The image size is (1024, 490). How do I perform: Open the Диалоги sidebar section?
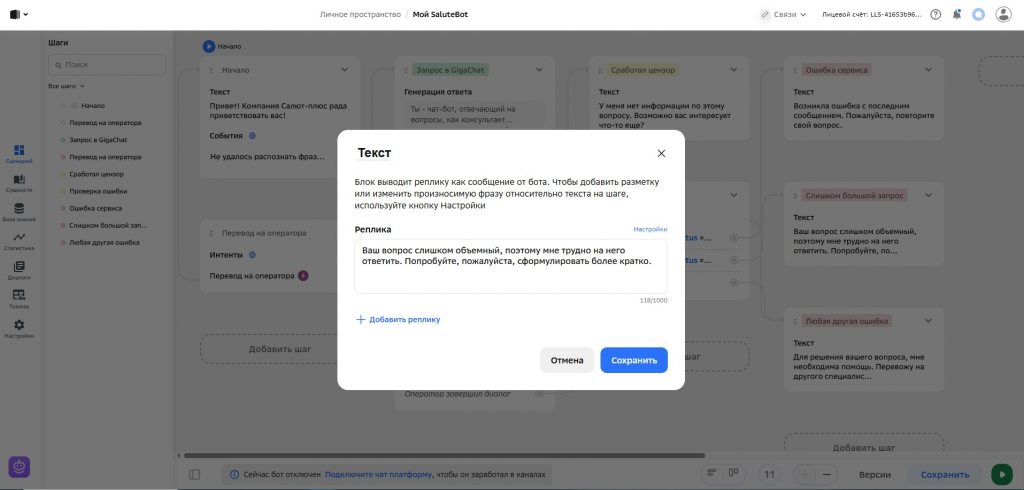click(x=19, y=270)
